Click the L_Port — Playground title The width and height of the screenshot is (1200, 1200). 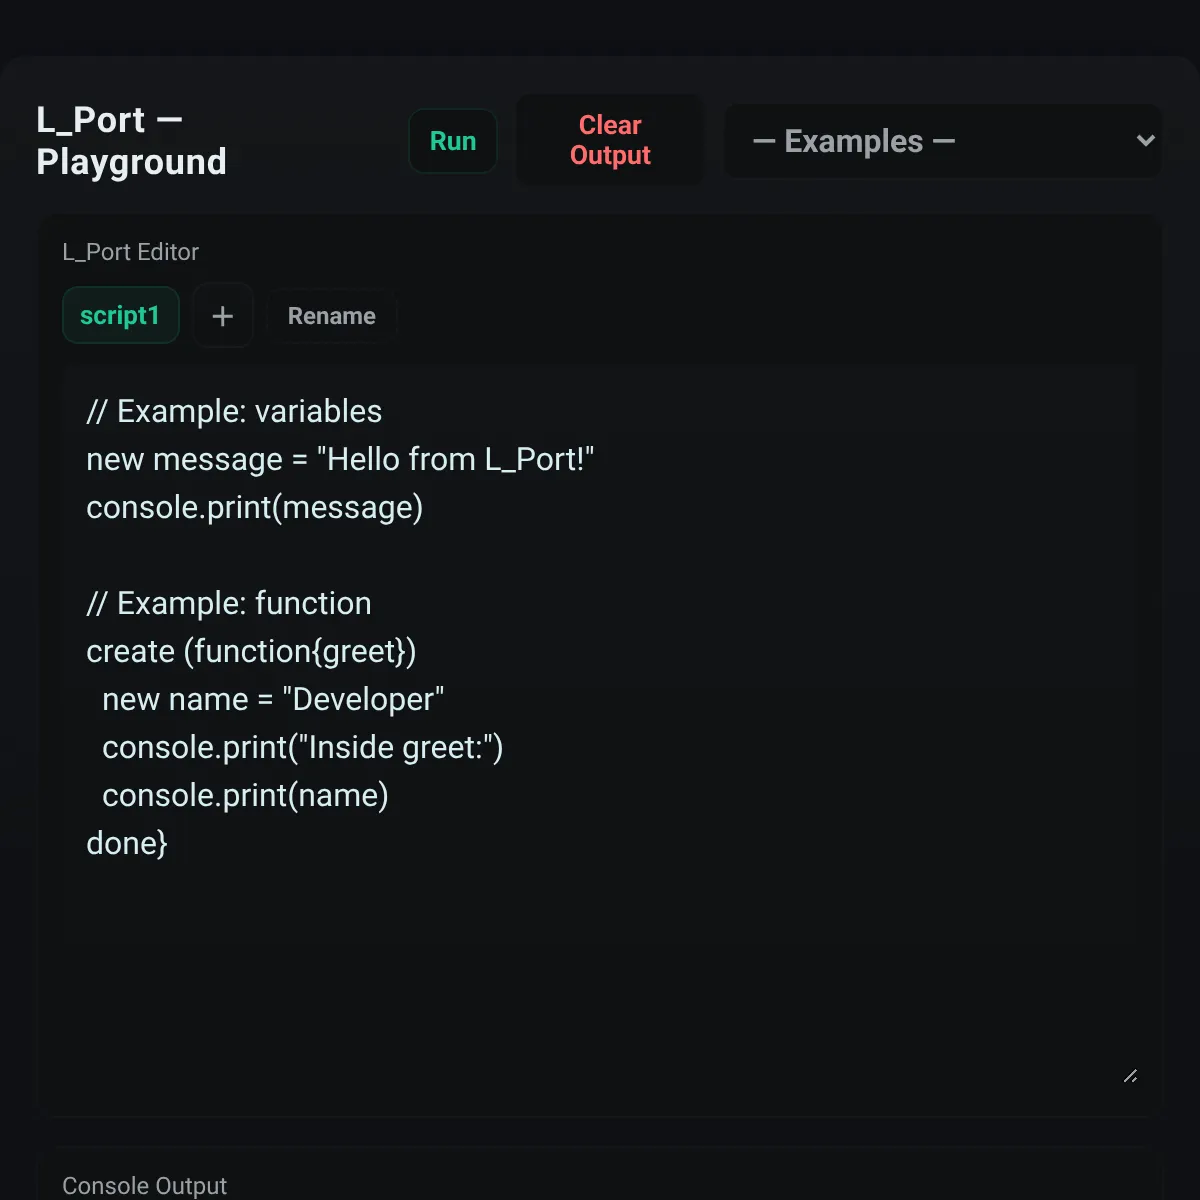point(132,141)
